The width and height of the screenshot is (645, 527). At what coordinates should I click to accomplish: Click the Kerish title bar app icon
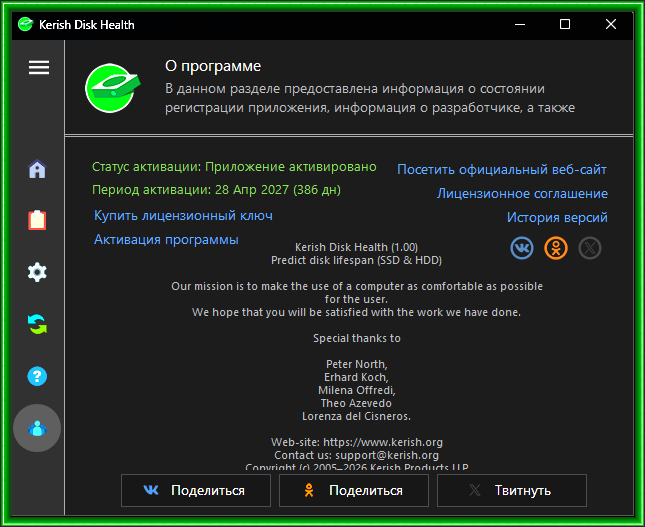[25, 24]
